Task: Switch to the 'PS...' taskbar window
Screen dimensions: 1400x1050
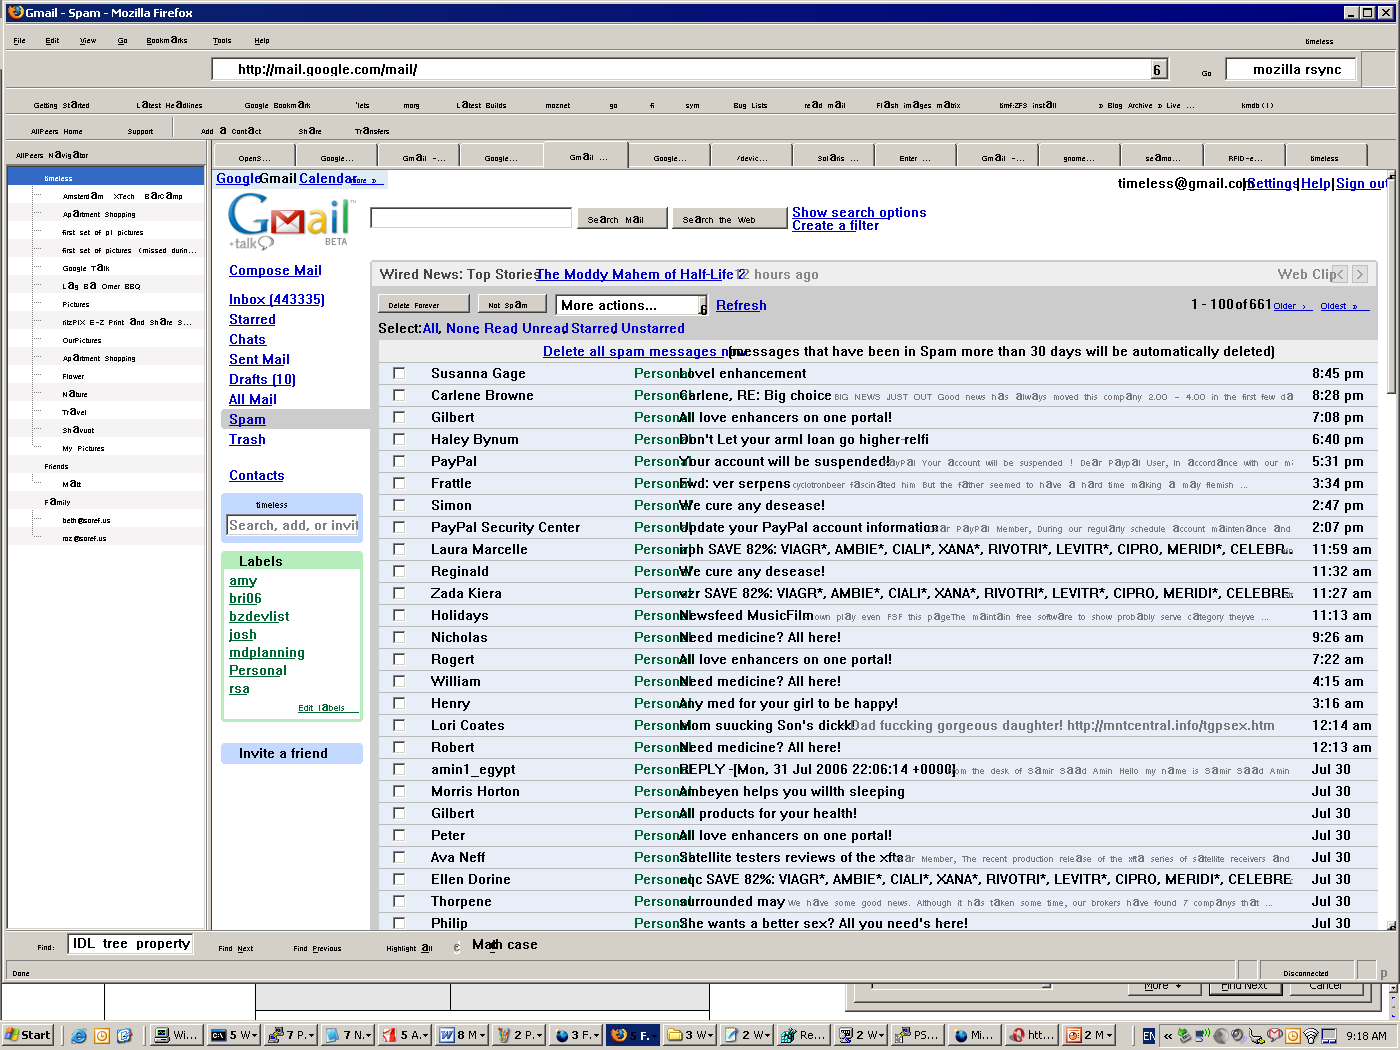Action: point(918,1035)
